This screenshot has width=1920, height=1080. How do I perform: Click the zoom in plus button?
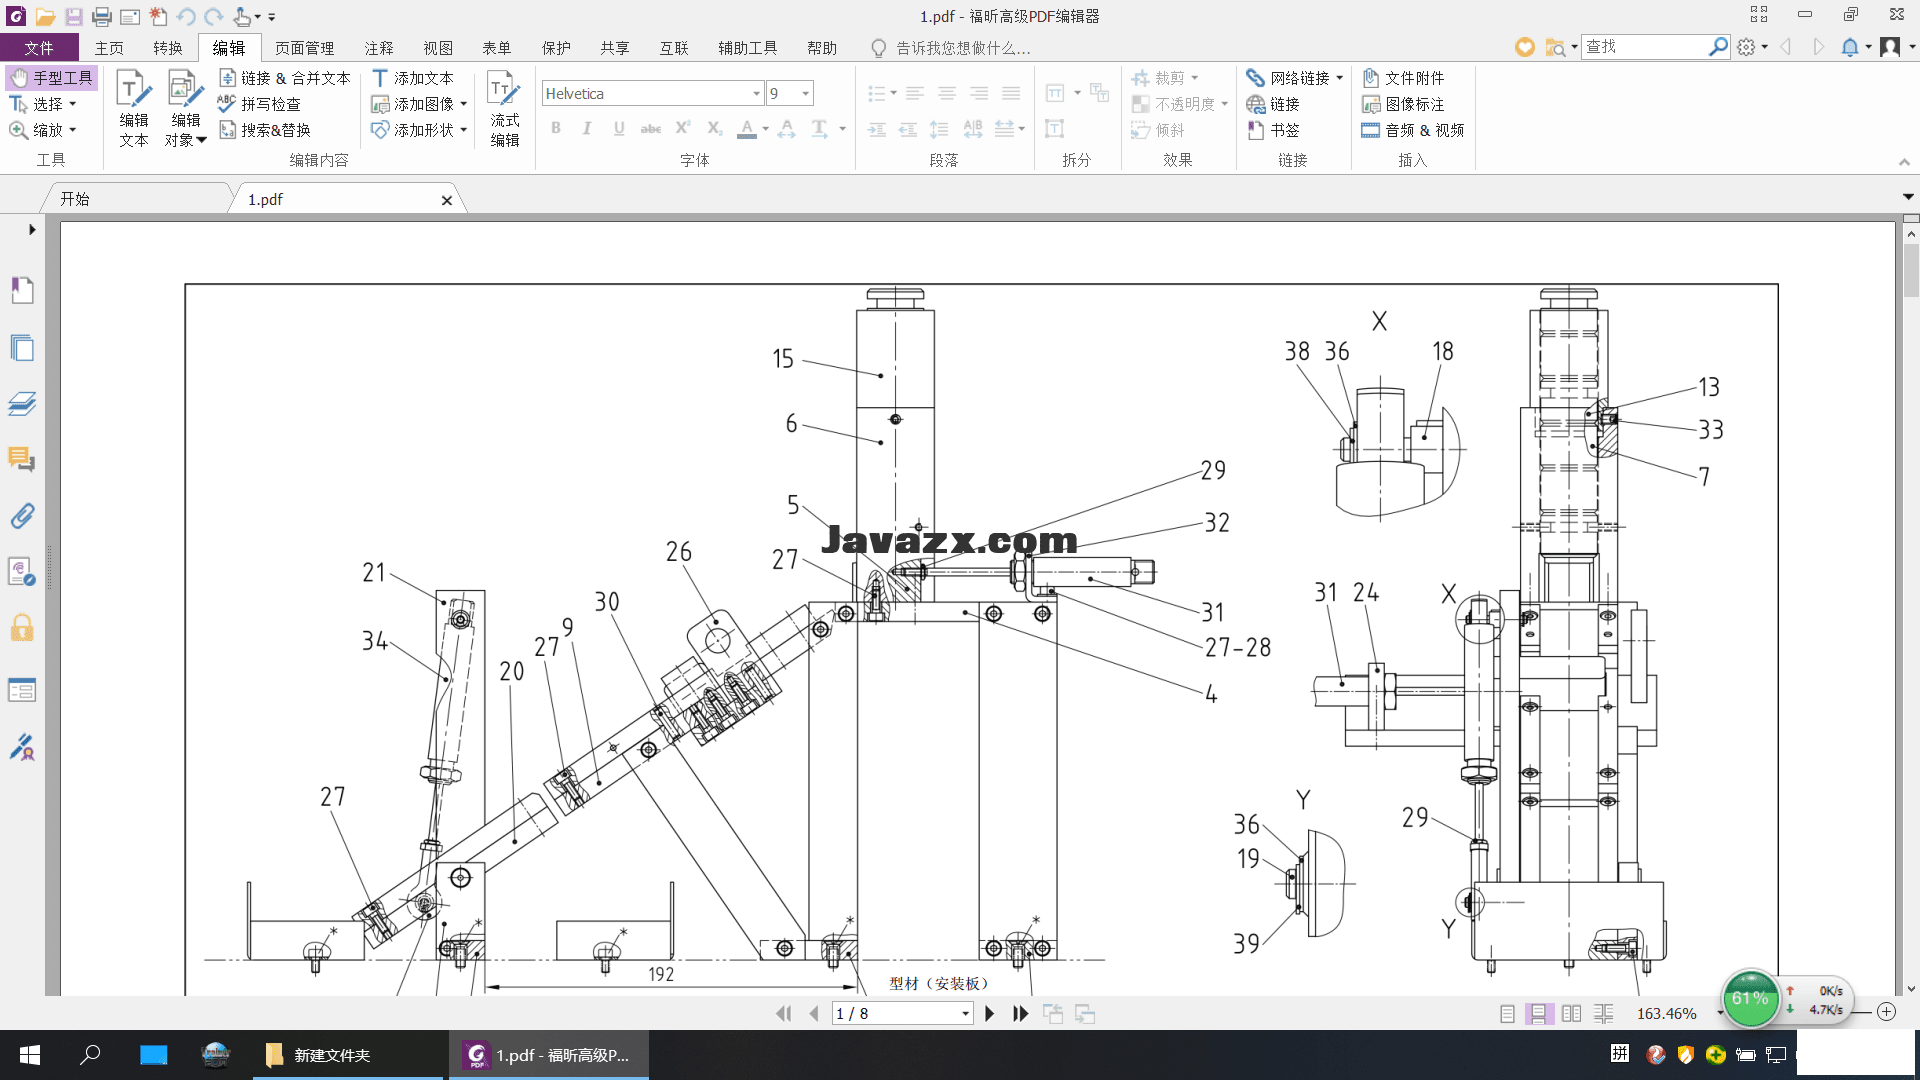tap(1886, 1012)
